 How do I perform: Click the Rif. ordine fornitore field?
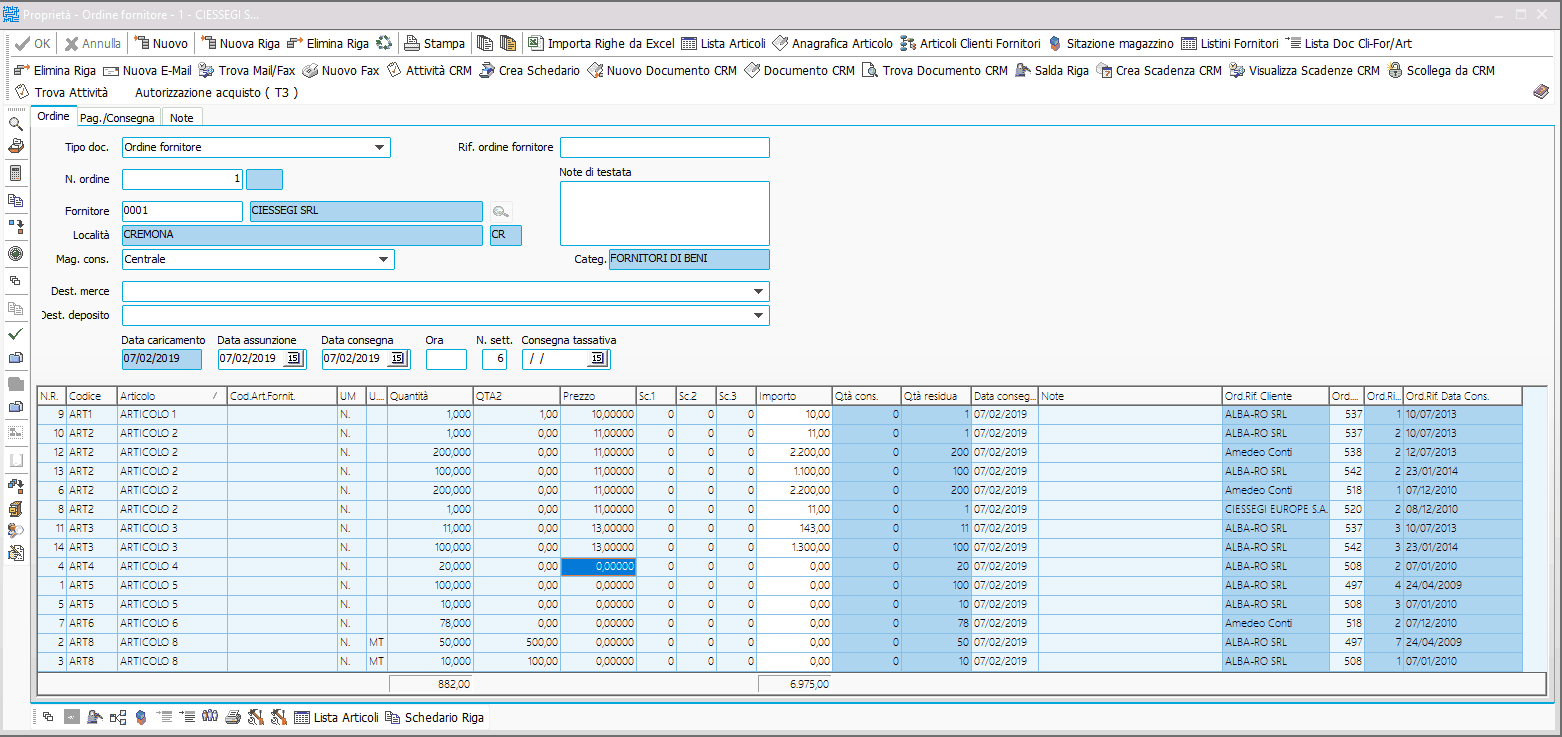(x=665, y=148)
